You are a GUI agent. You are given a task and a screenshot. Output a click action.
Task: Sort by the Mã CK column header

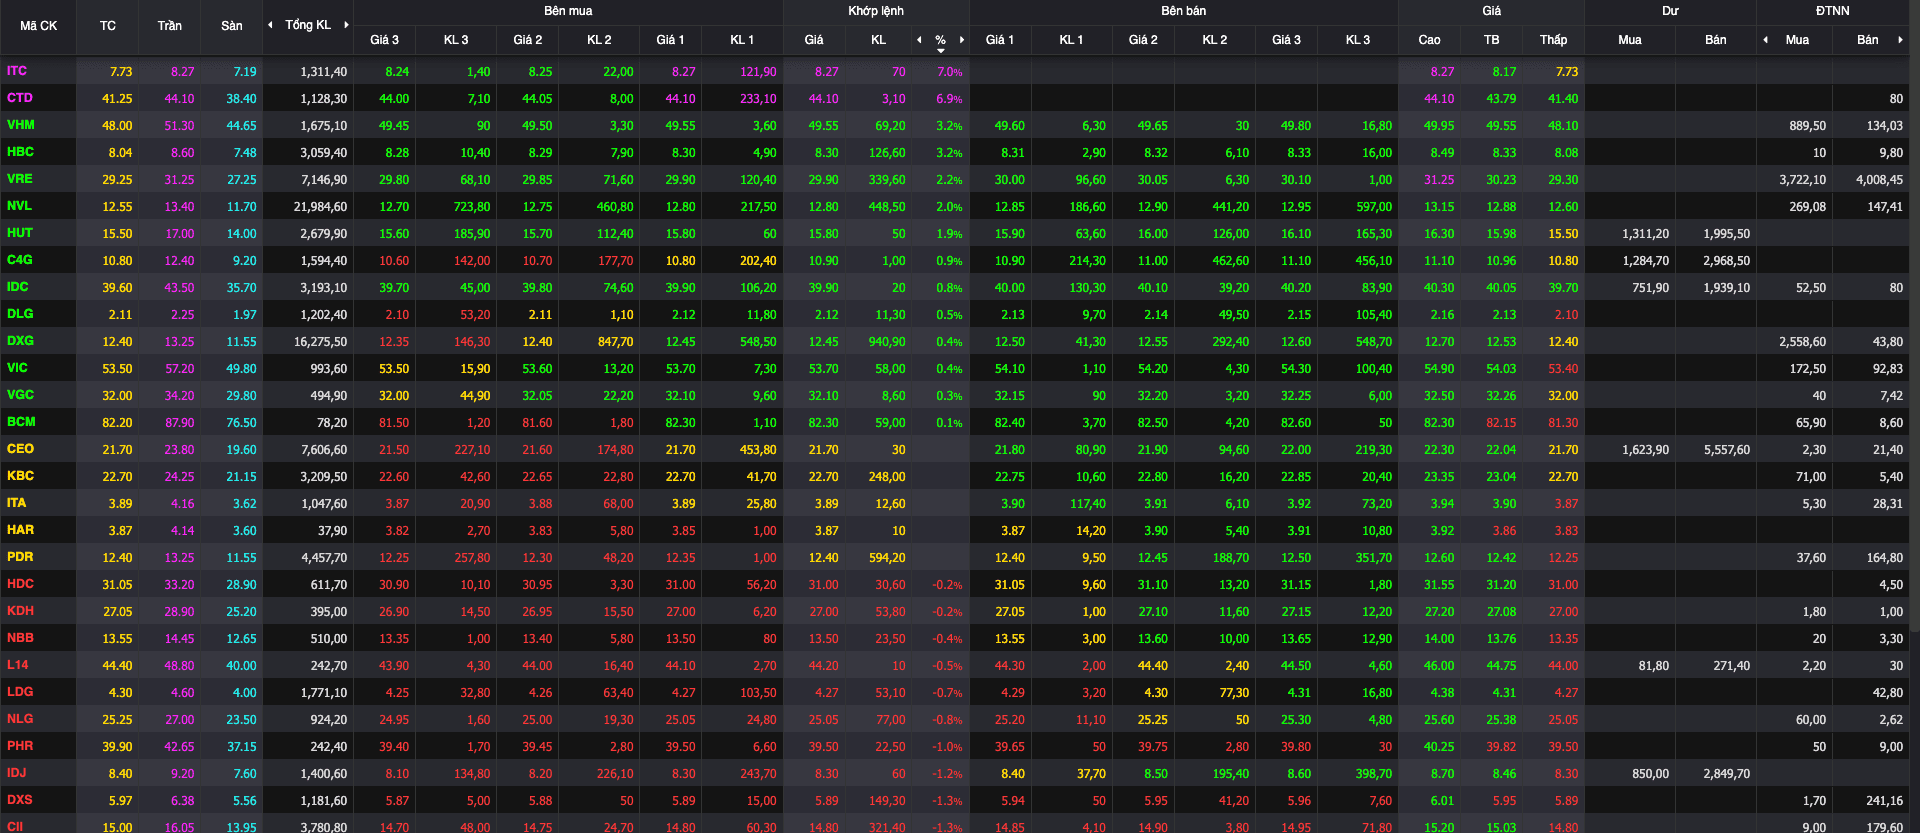[x=38, y=26]
